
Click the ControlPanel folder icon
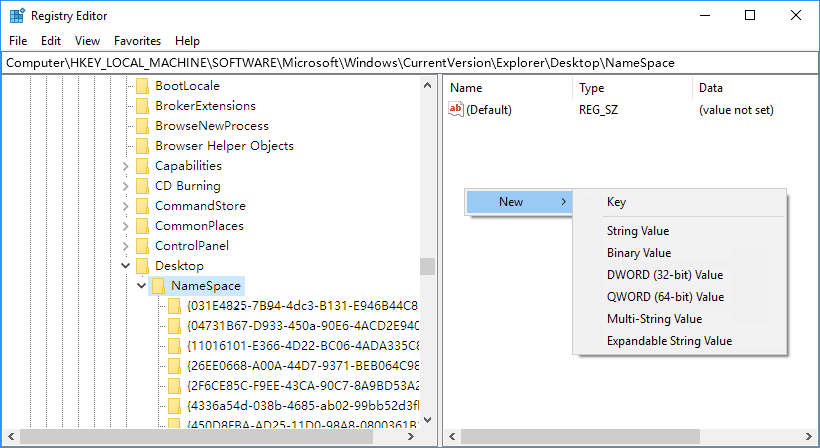[x=142, y=246]
